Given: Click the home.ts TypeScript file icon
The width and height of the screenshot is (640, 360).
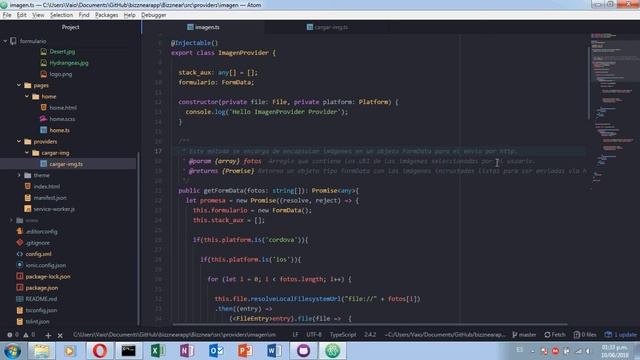Looking at the screenshot, I should click(43, 130).
